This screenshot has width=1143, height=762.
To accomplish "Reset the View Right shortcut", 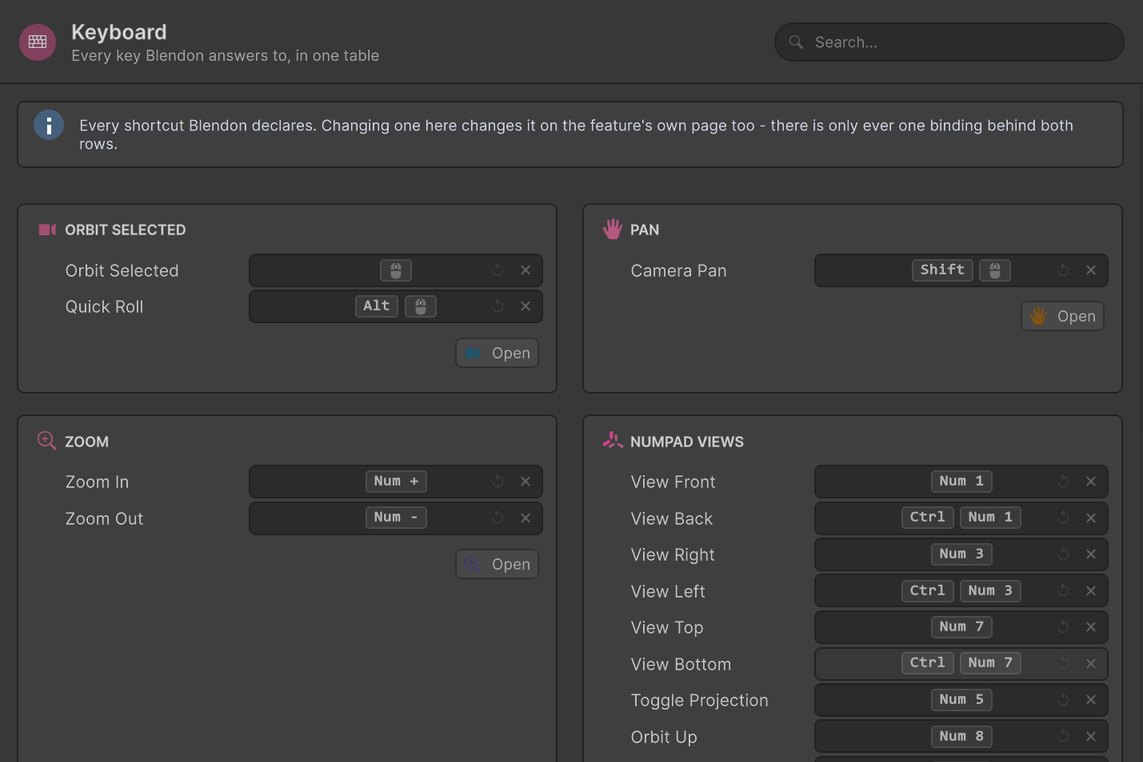I will 1064,554.
